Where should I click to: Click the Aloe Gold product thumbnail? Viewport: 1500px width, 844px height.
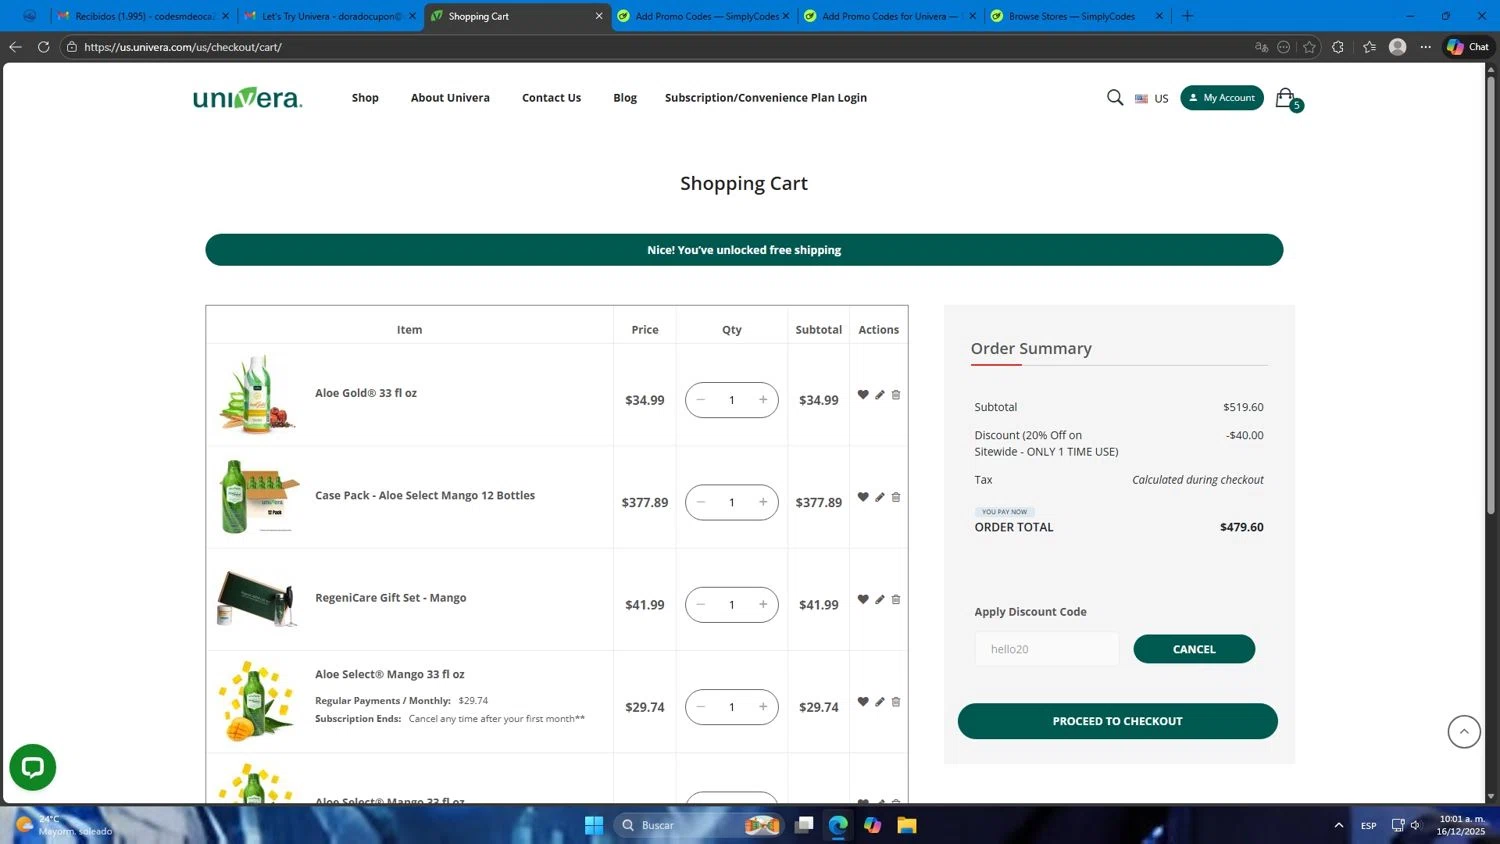pos(257,394)
